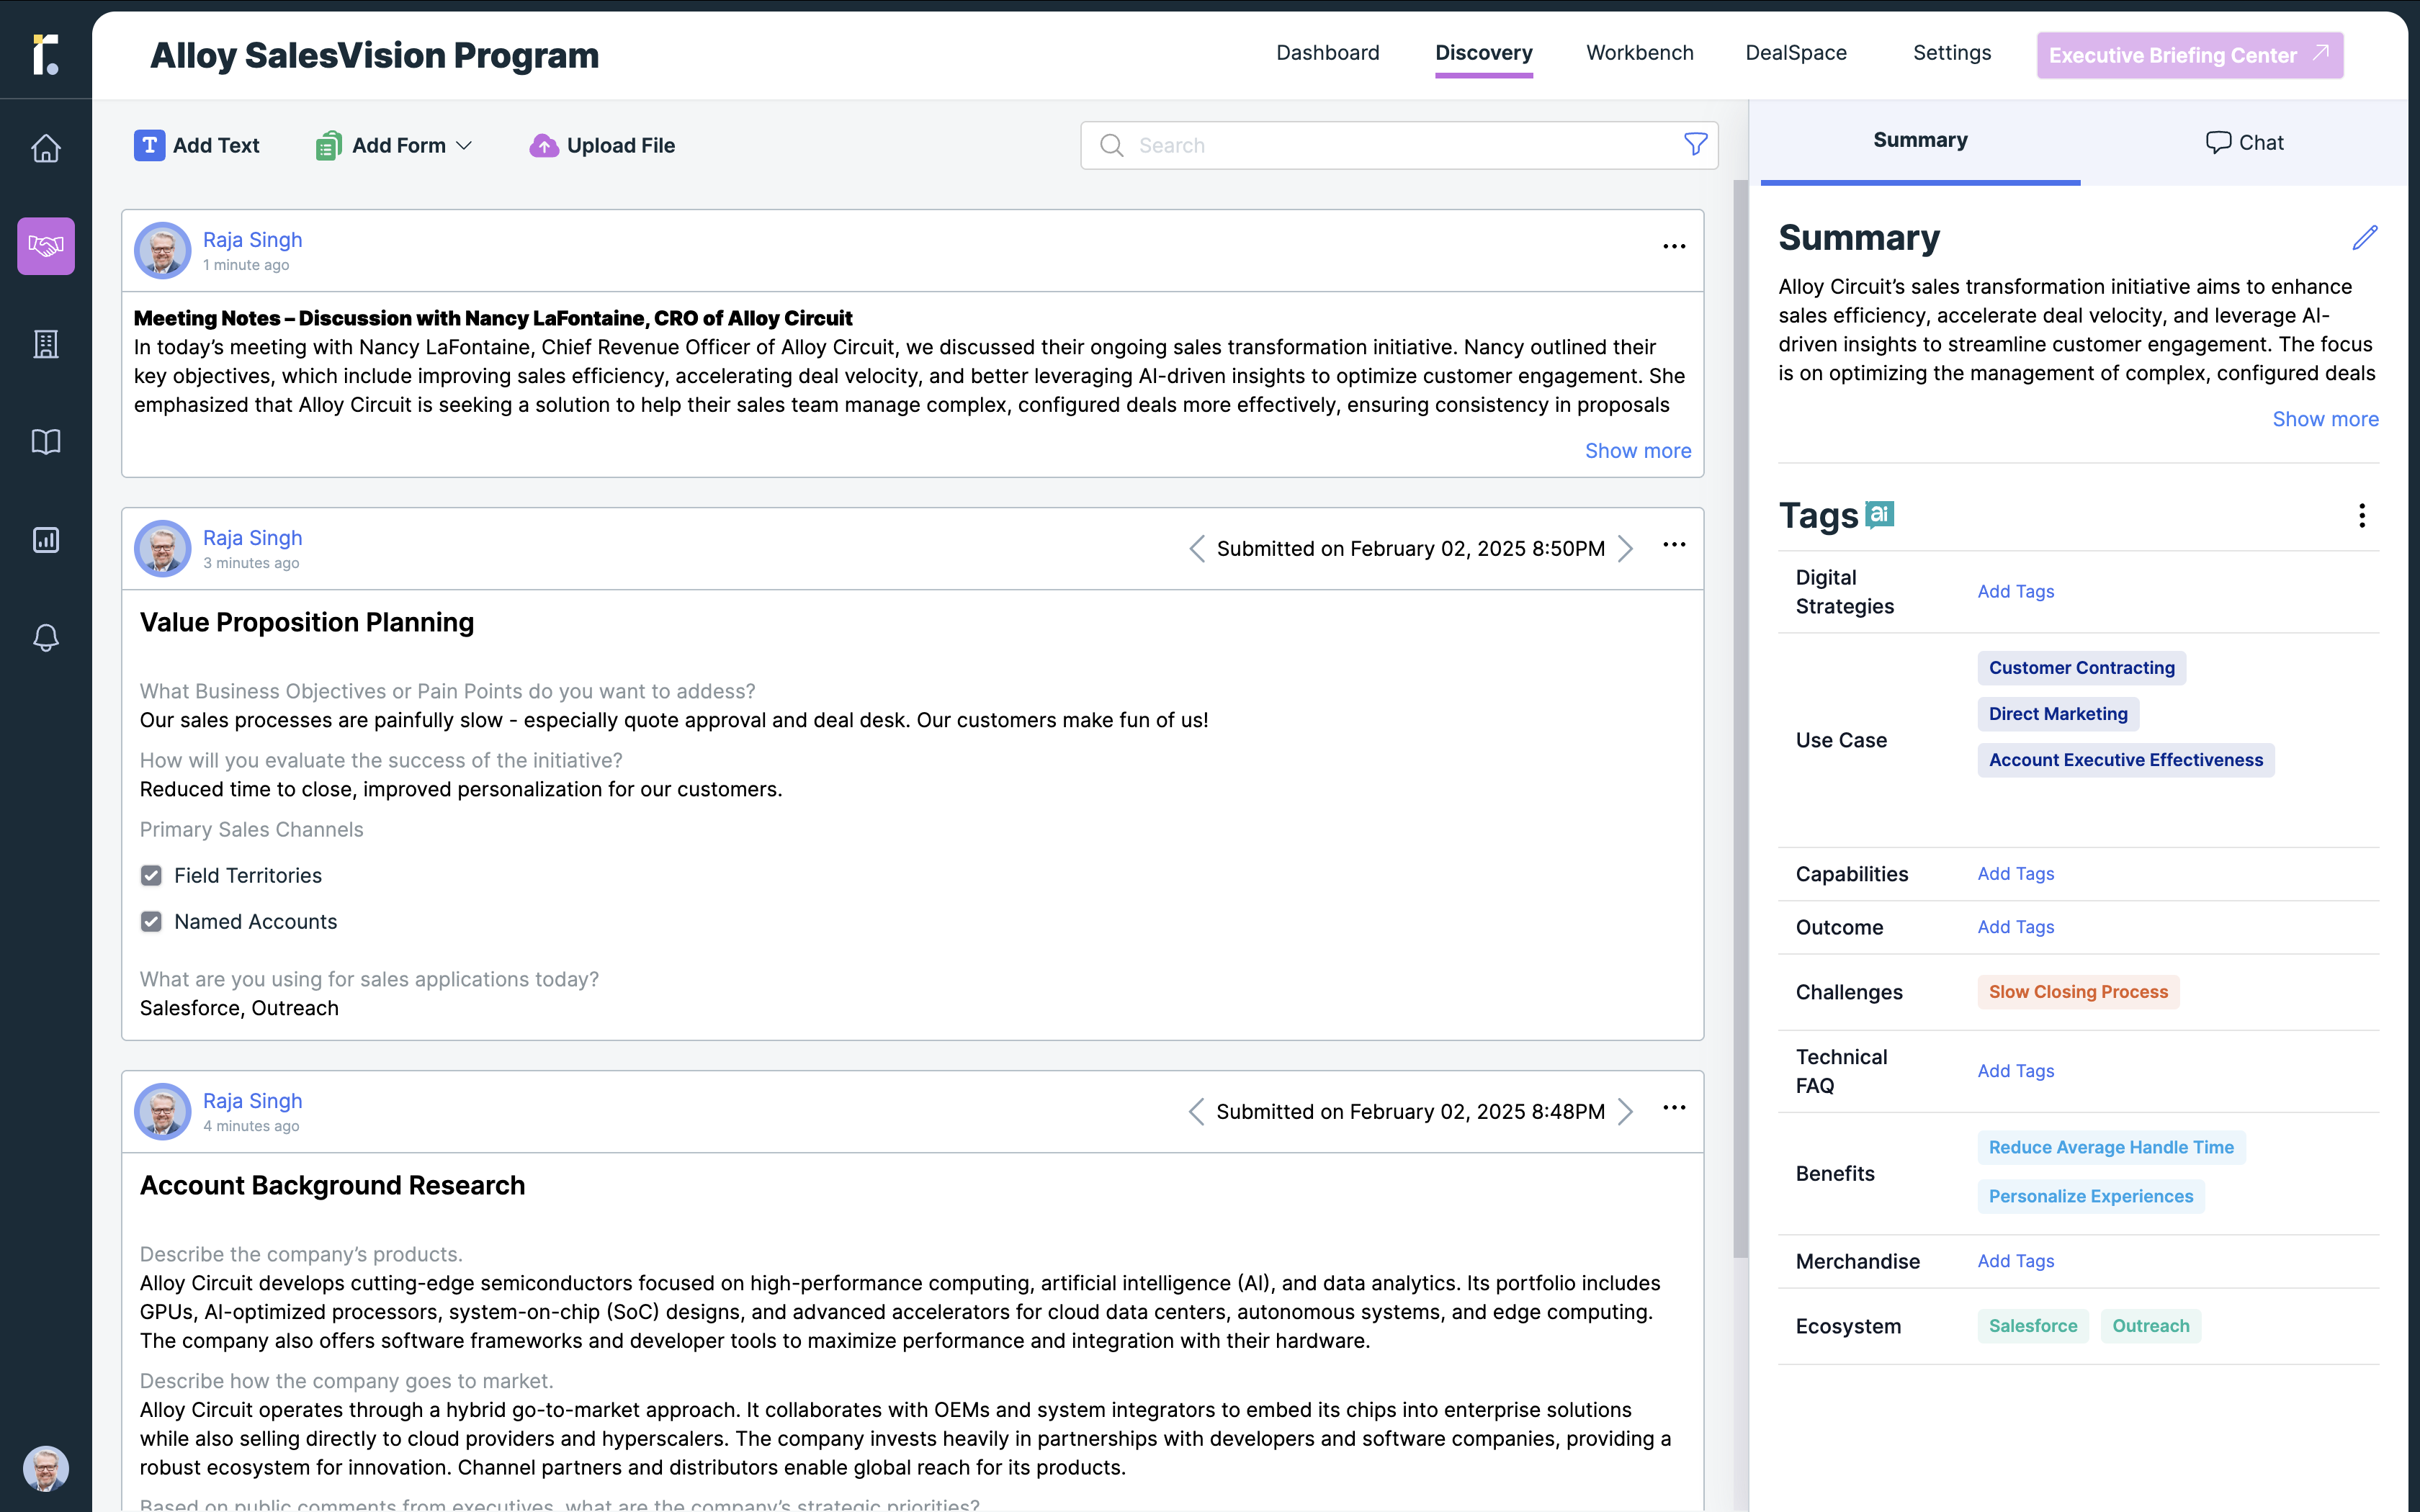Image resolution: width=2420 pixels, height=1512 pixels.
Task: Open options menu on Meeting Notes card
Action: point(1674,247)
